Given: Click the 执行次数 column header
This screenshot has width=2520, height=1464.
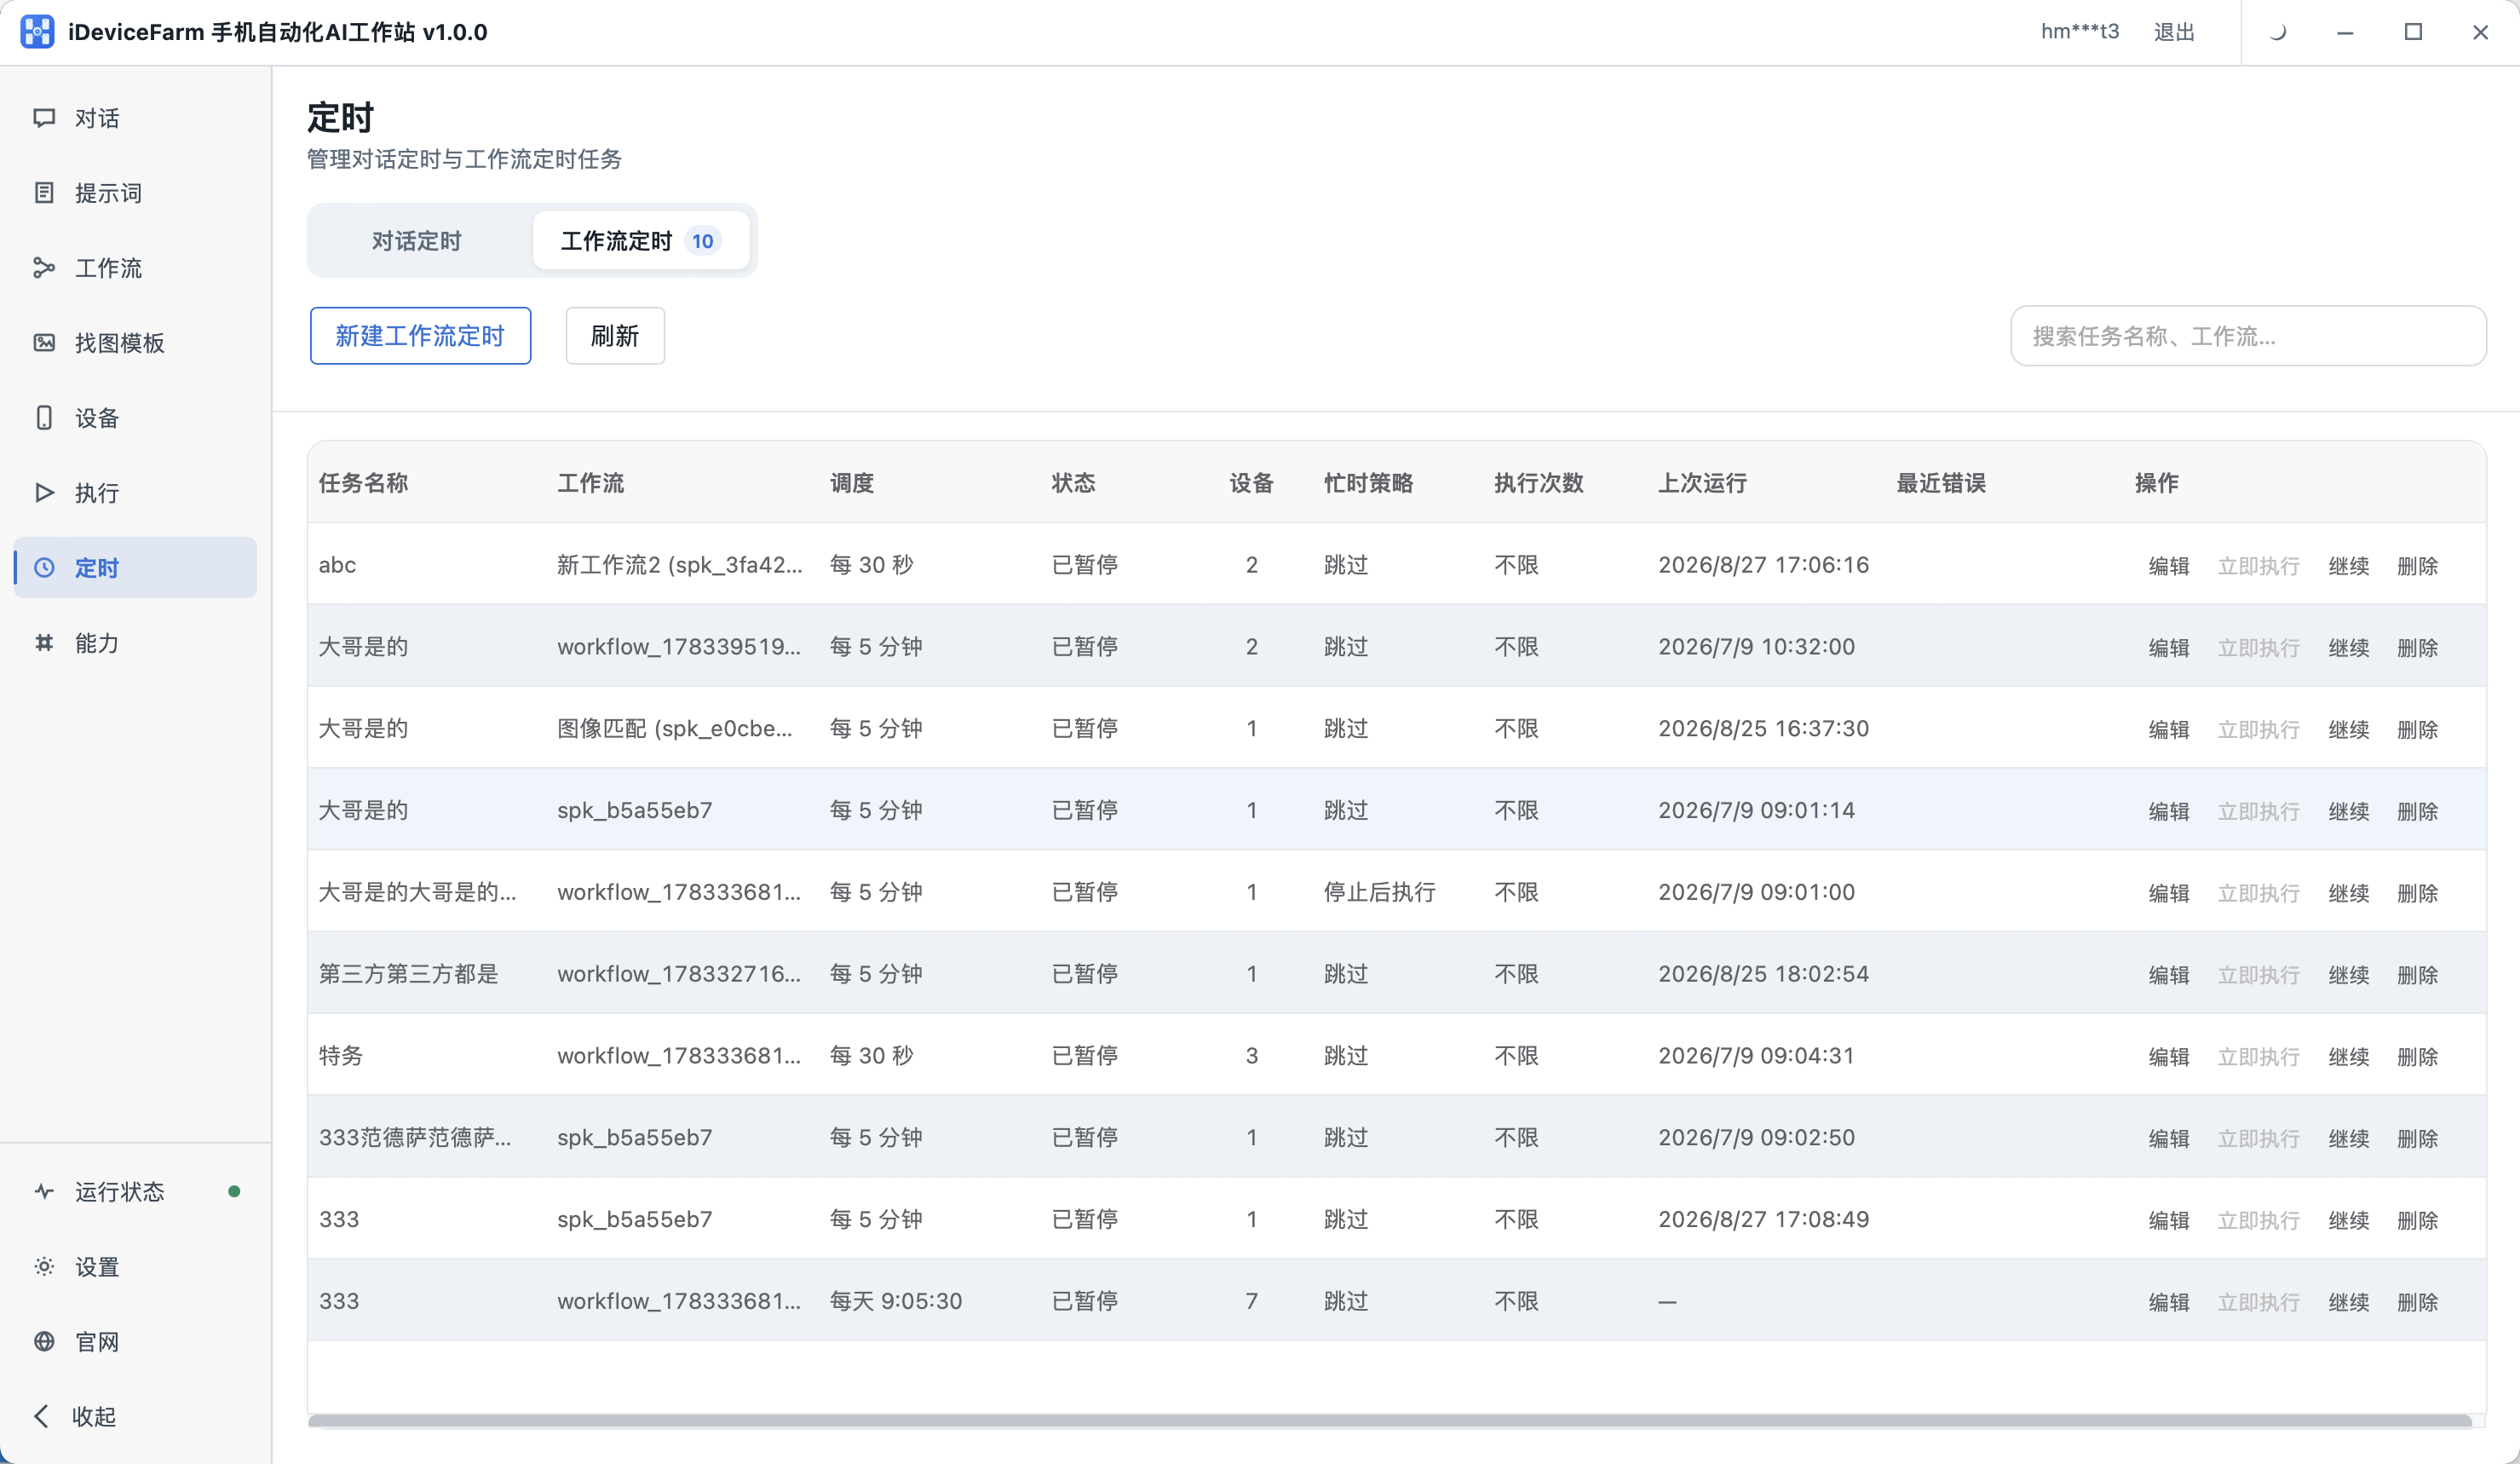Looking at the screenshot, I should 1539,483.
